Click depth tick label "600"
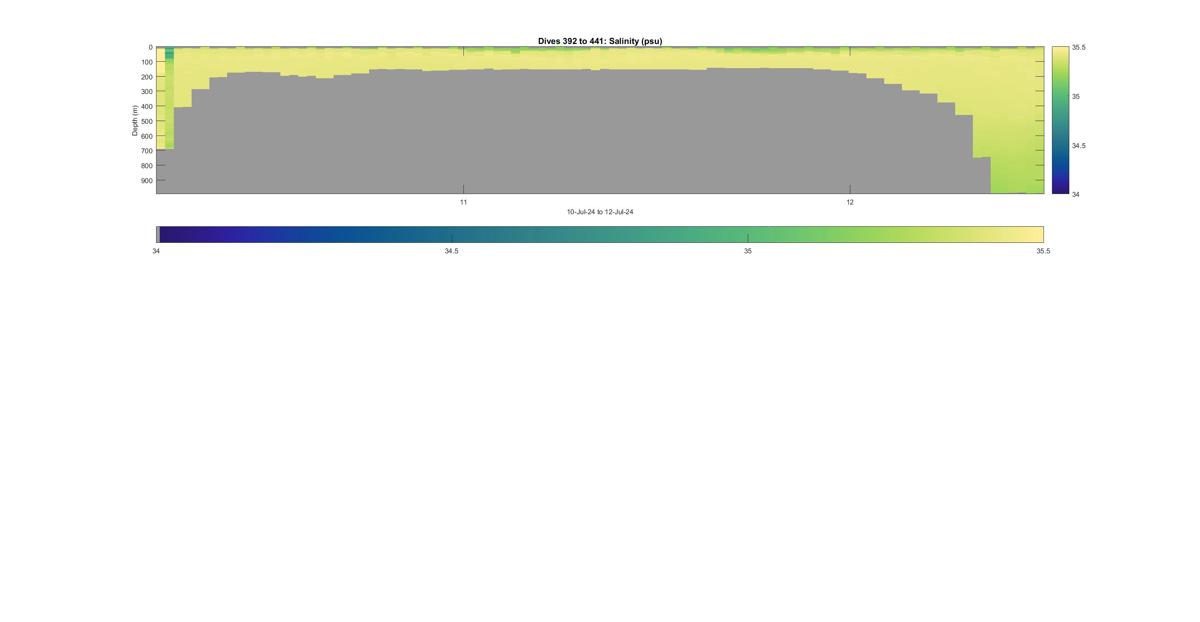 pos(146,136)
